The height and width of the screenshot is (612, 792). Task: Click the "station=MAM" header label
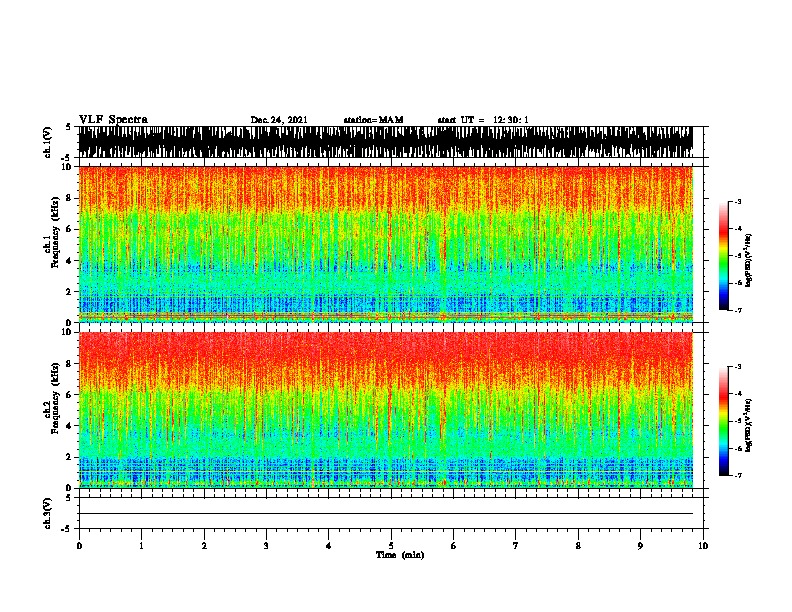pyautogui.click(x=373, y=120)
